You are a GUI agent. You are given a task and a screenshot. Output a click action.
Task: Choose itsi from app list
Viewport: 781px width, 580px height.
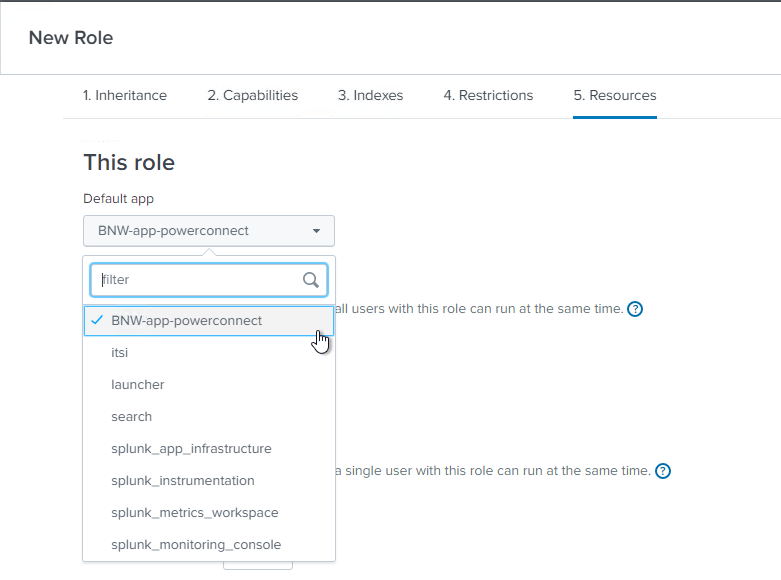click(120, 353)
